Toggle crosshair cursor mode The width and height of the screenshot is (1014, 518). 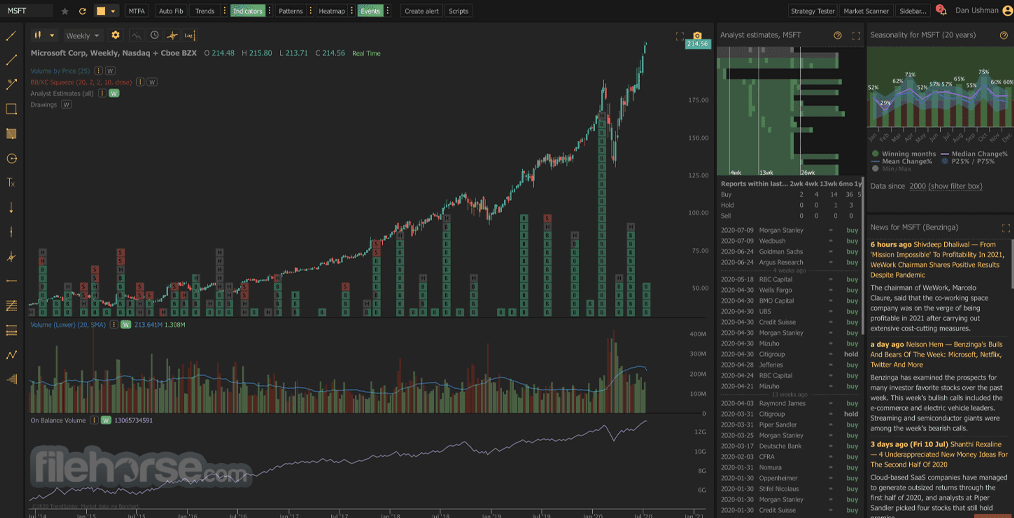(x=172, y=36)
